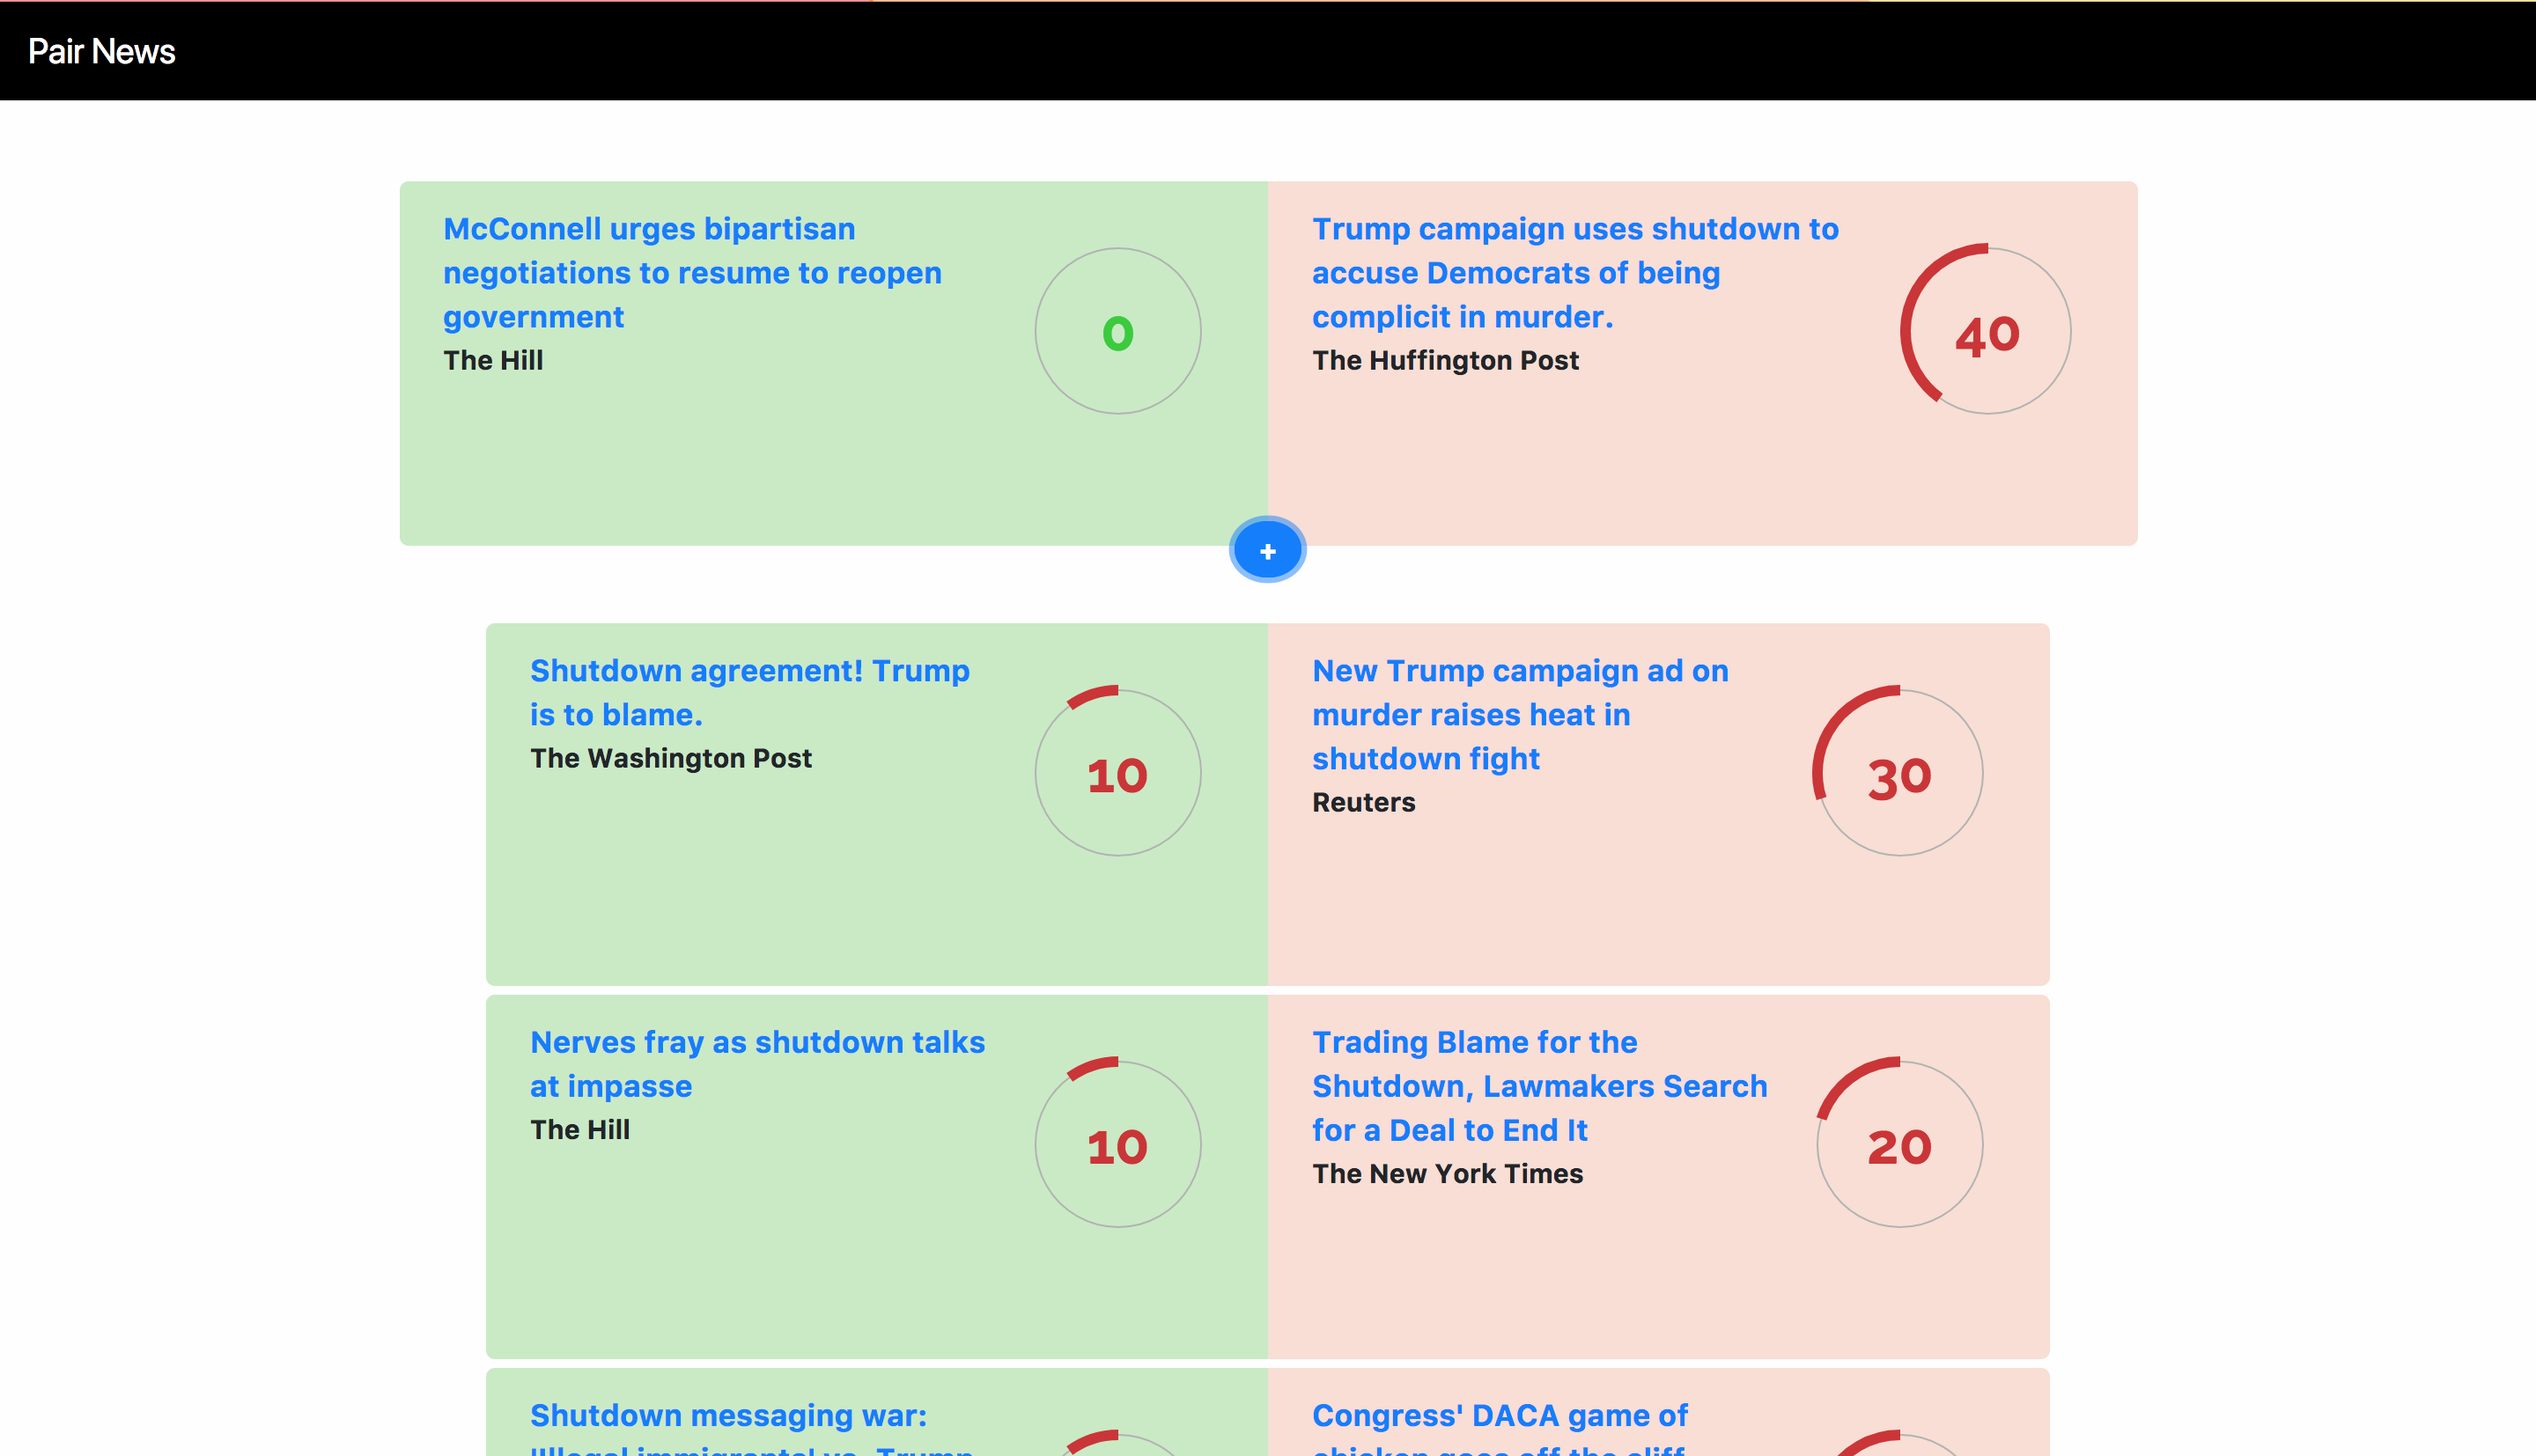Open the Pair News home link

coord(101,52)
